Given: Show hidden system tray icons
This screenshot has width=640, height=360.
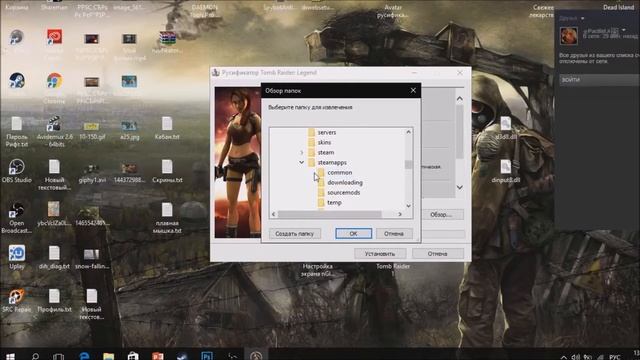Looking at the screenshot, I should (564, 357).
